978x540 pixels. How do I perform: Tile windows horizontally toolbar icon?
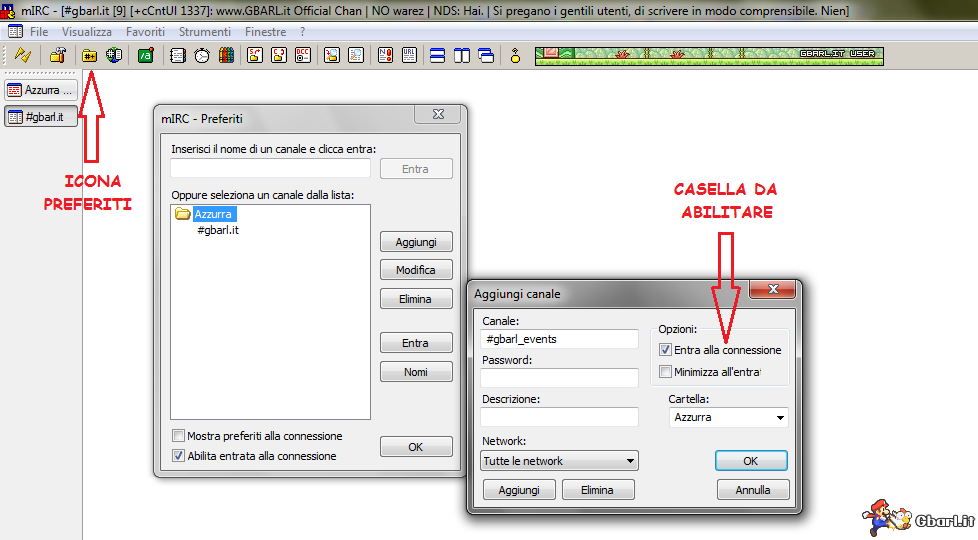(438, 55)
